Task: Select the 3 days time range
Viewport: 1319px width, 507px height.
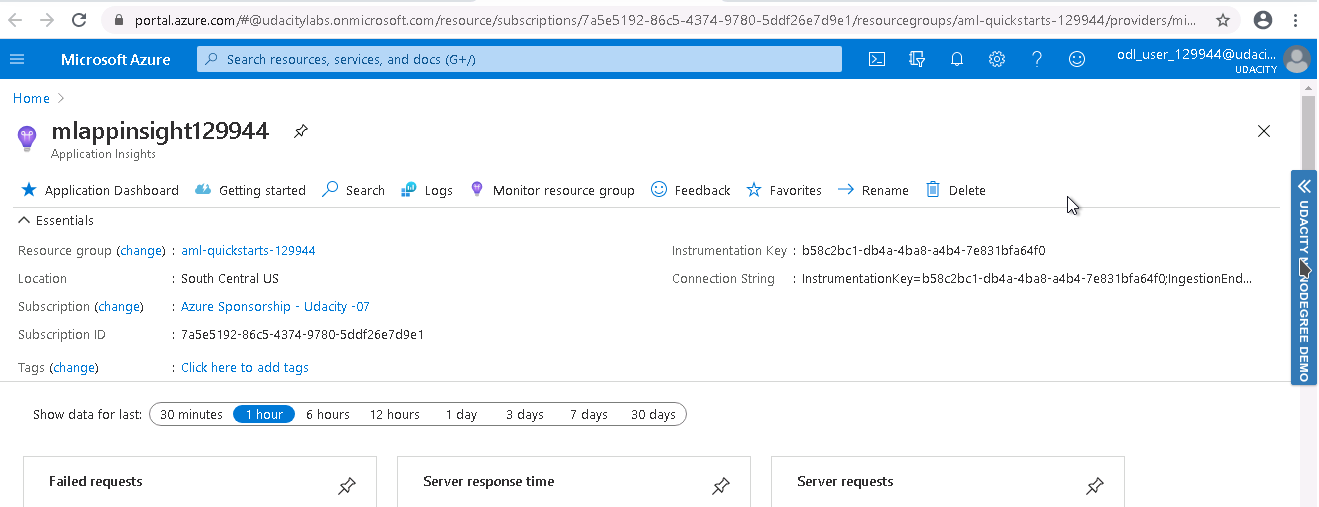Action: [x=525, y=414]
